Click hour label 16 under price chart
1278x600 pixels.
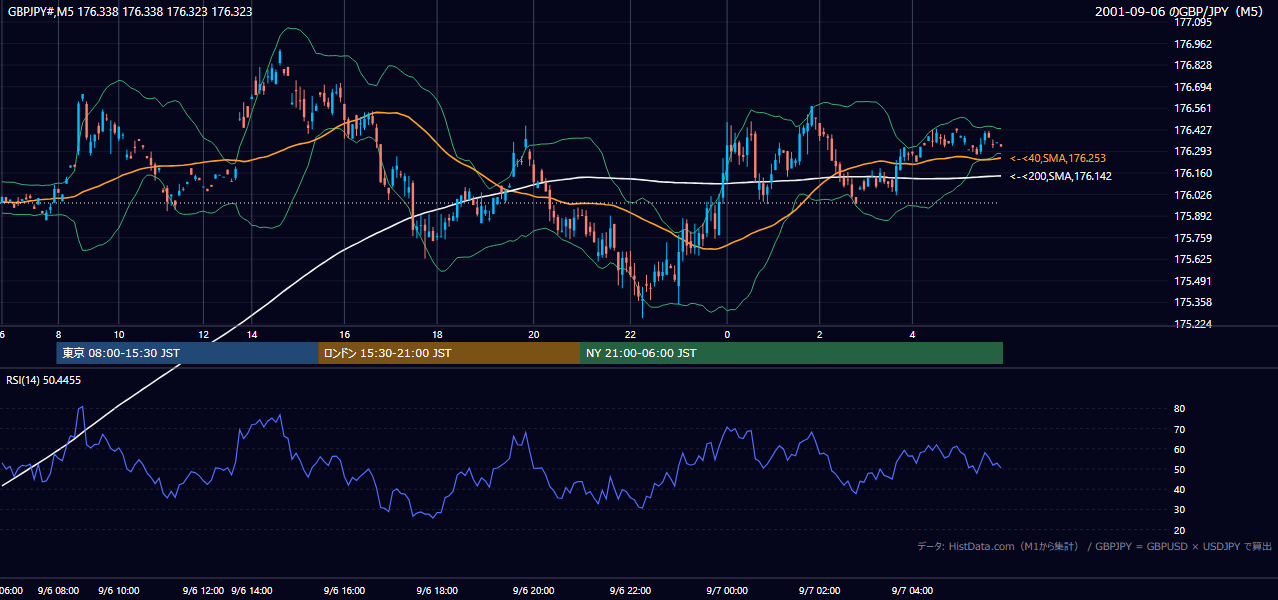click(344, 334)
